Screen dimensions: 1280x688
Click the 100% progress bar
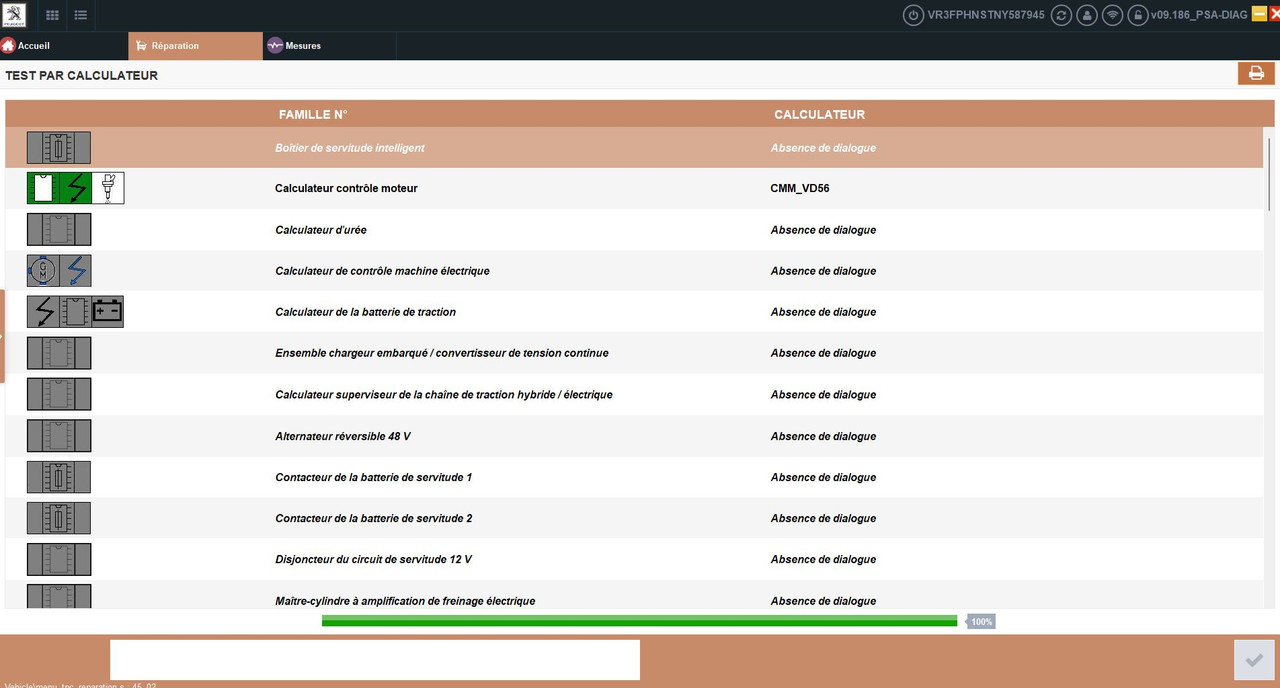tap(639, 621)
